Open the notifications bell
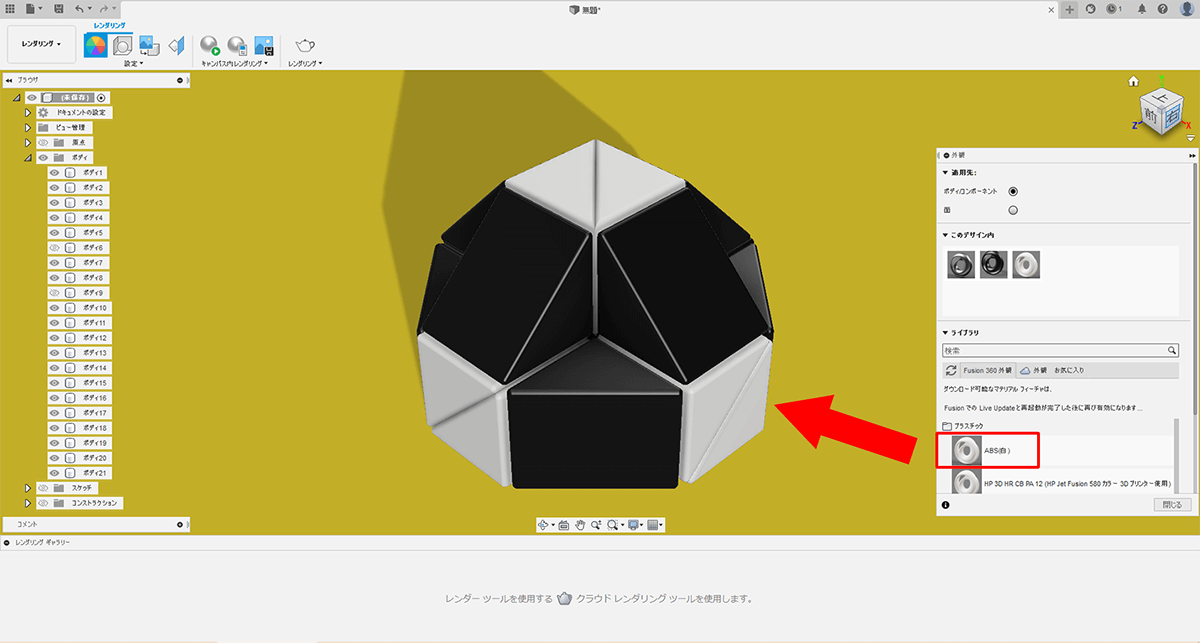This screenshot has height=643, width=1200. [x=1142, y=8]
